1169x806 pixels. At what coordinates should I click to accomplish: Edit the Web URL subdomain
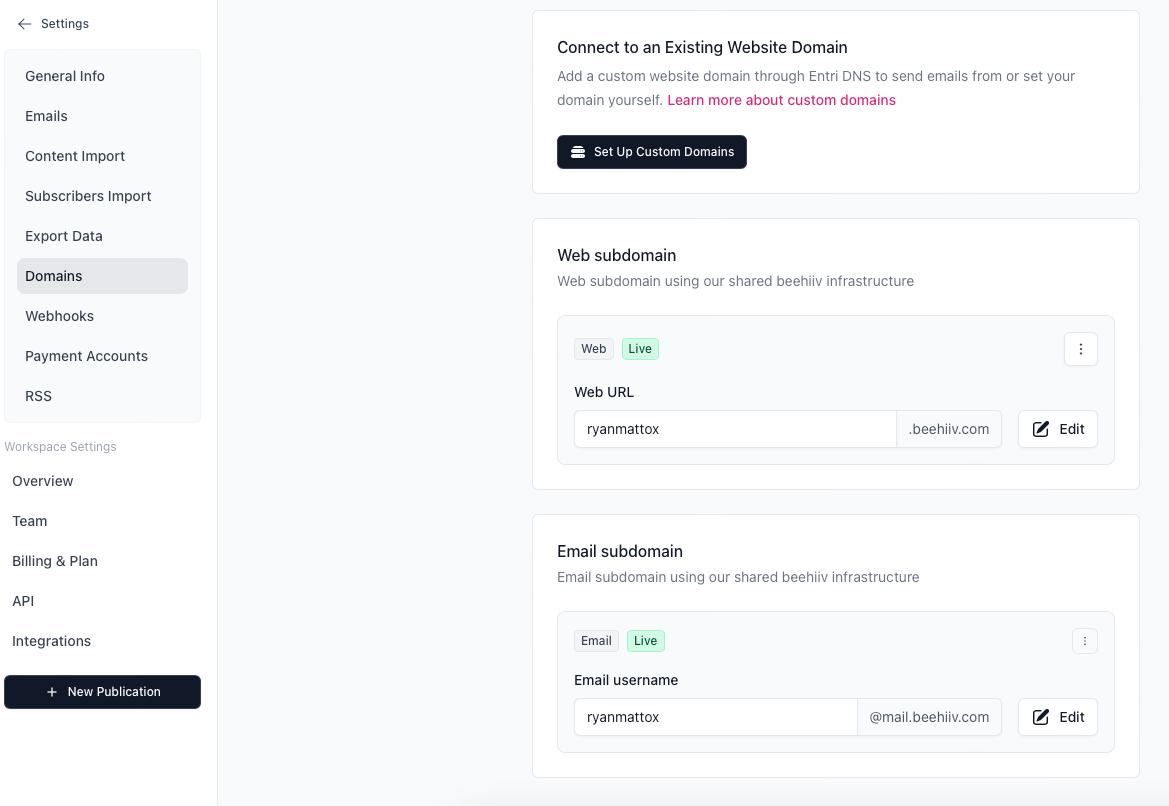coord(1058,429)
